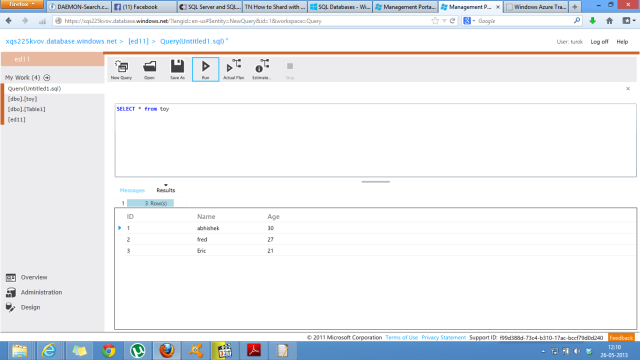The width and height of the screenshot is (640, 360).
Task: Open Chrome from the Windows taskbar
Action: coord(109,351)
